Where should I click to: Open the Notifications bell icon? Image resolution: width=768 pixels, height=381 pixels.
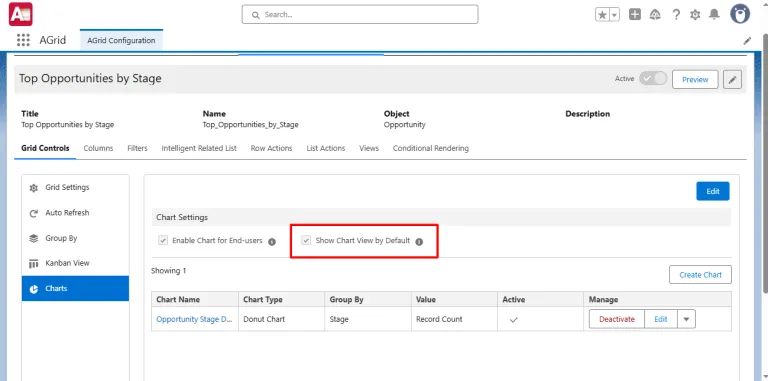[715, 15]
